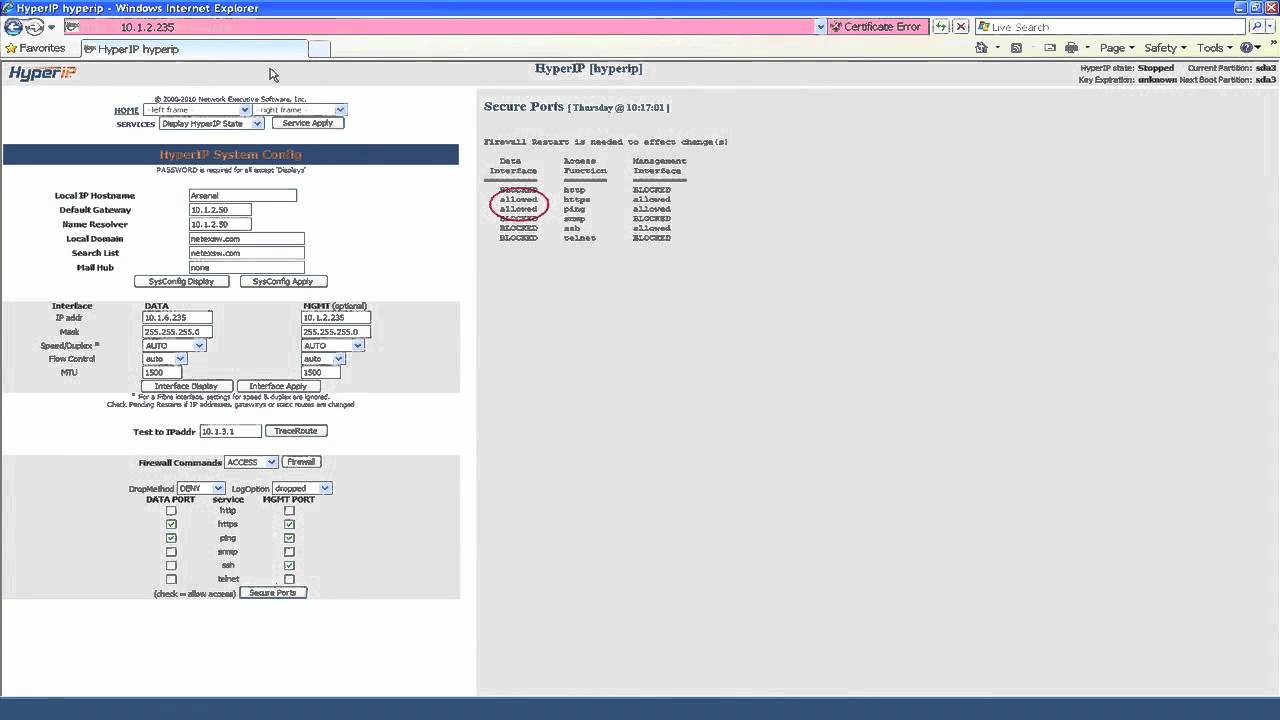This screenshot has width=1280, height=720.
Task: Open the Home page toolbar icon
Action: (982, 48)
